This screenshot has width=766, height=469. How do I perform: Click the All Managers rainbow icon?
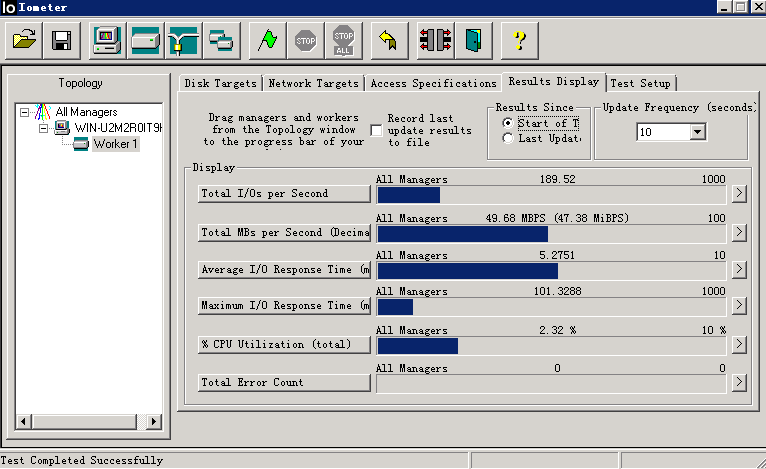[43, 112]
